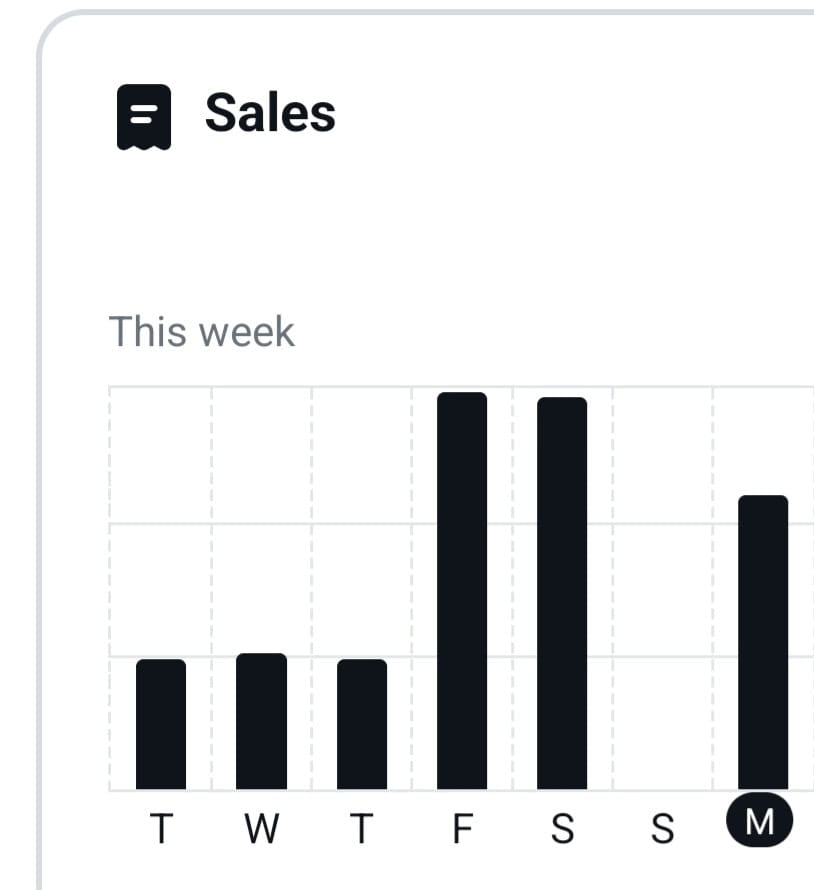Click the Sales receipt icon
Viewport: 814px width, 890px height.
(144, 117)
